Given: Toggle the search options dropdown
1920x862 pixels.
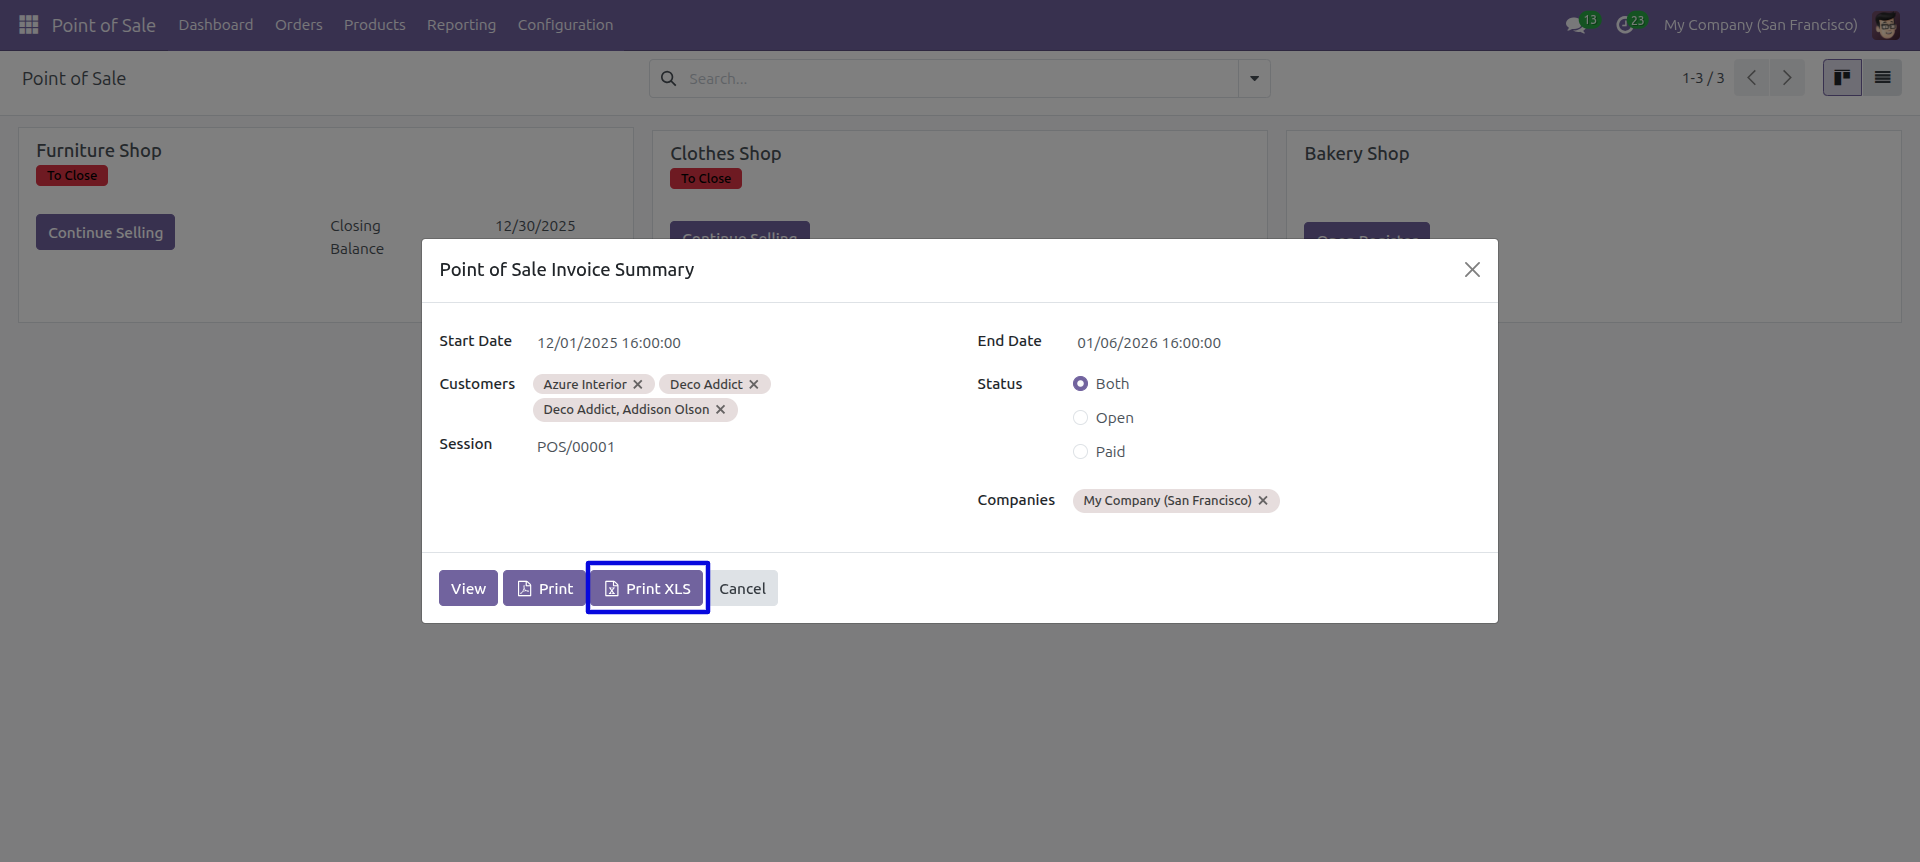Looking at the screenshot, I should 1254,78.
